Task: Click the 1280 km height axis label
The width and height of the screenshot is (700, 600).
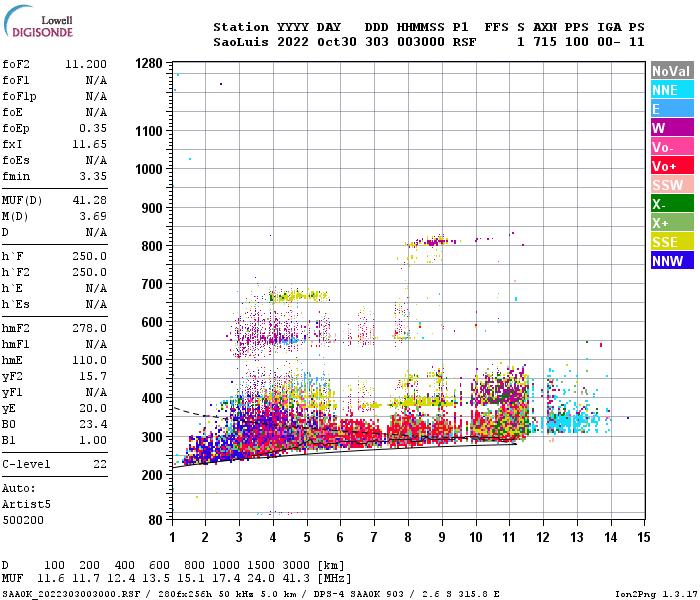Action: click(149, 63)
